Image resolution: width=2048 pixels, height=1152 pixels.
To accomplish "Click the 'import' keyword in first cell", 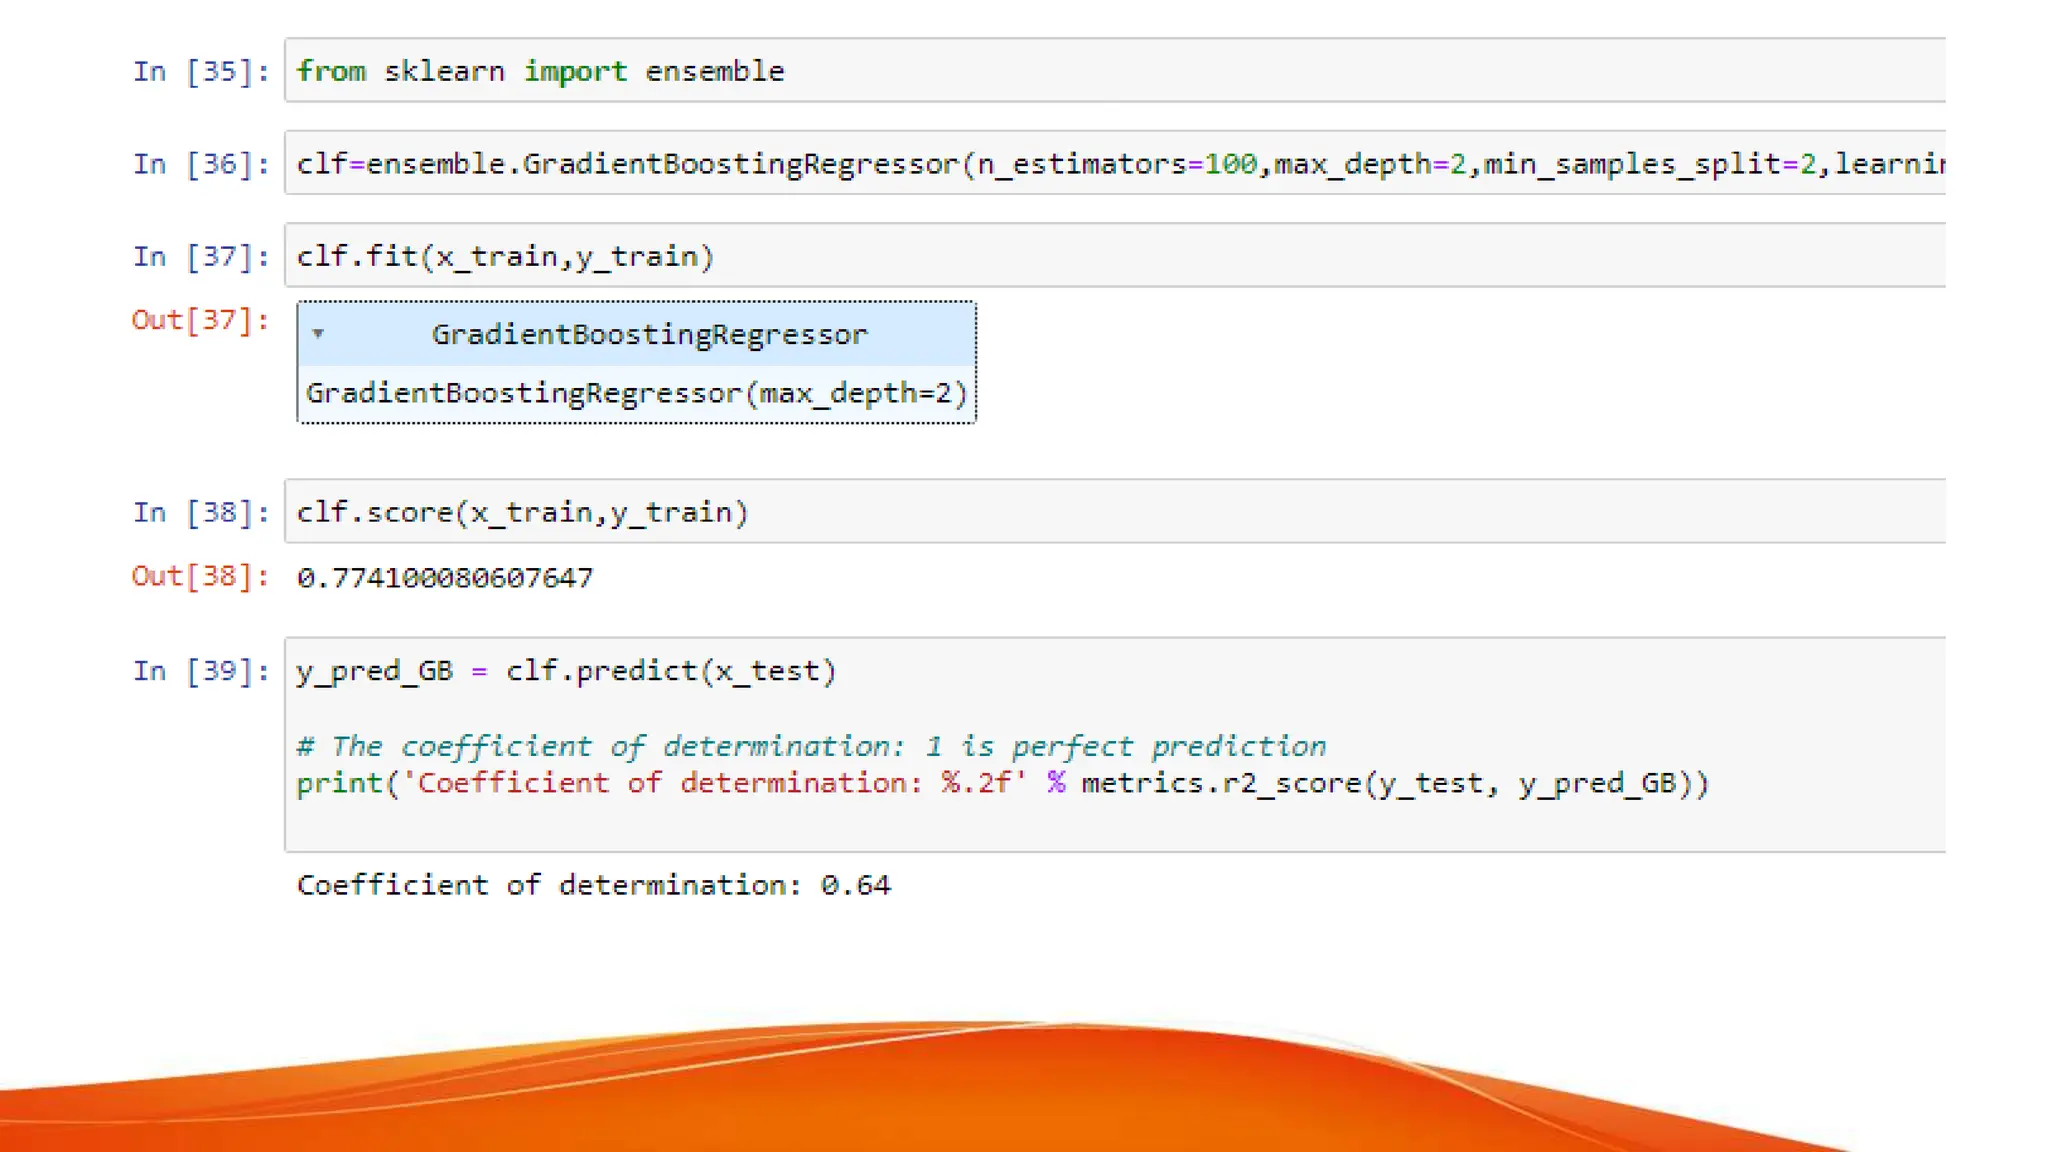I will point(575,71).
